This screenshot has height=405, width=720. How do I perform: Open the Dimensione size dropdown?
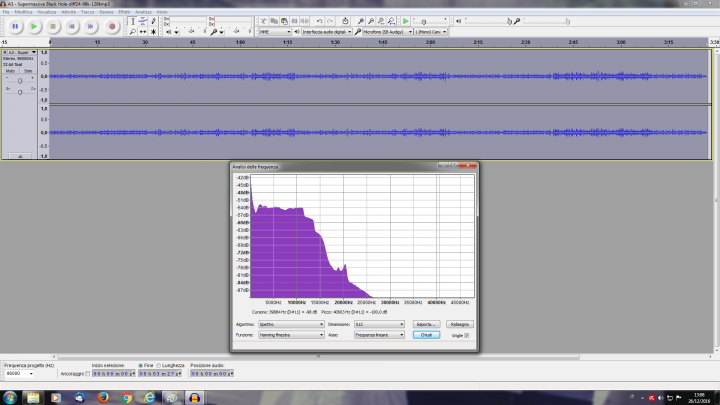[x=379, y=324]
